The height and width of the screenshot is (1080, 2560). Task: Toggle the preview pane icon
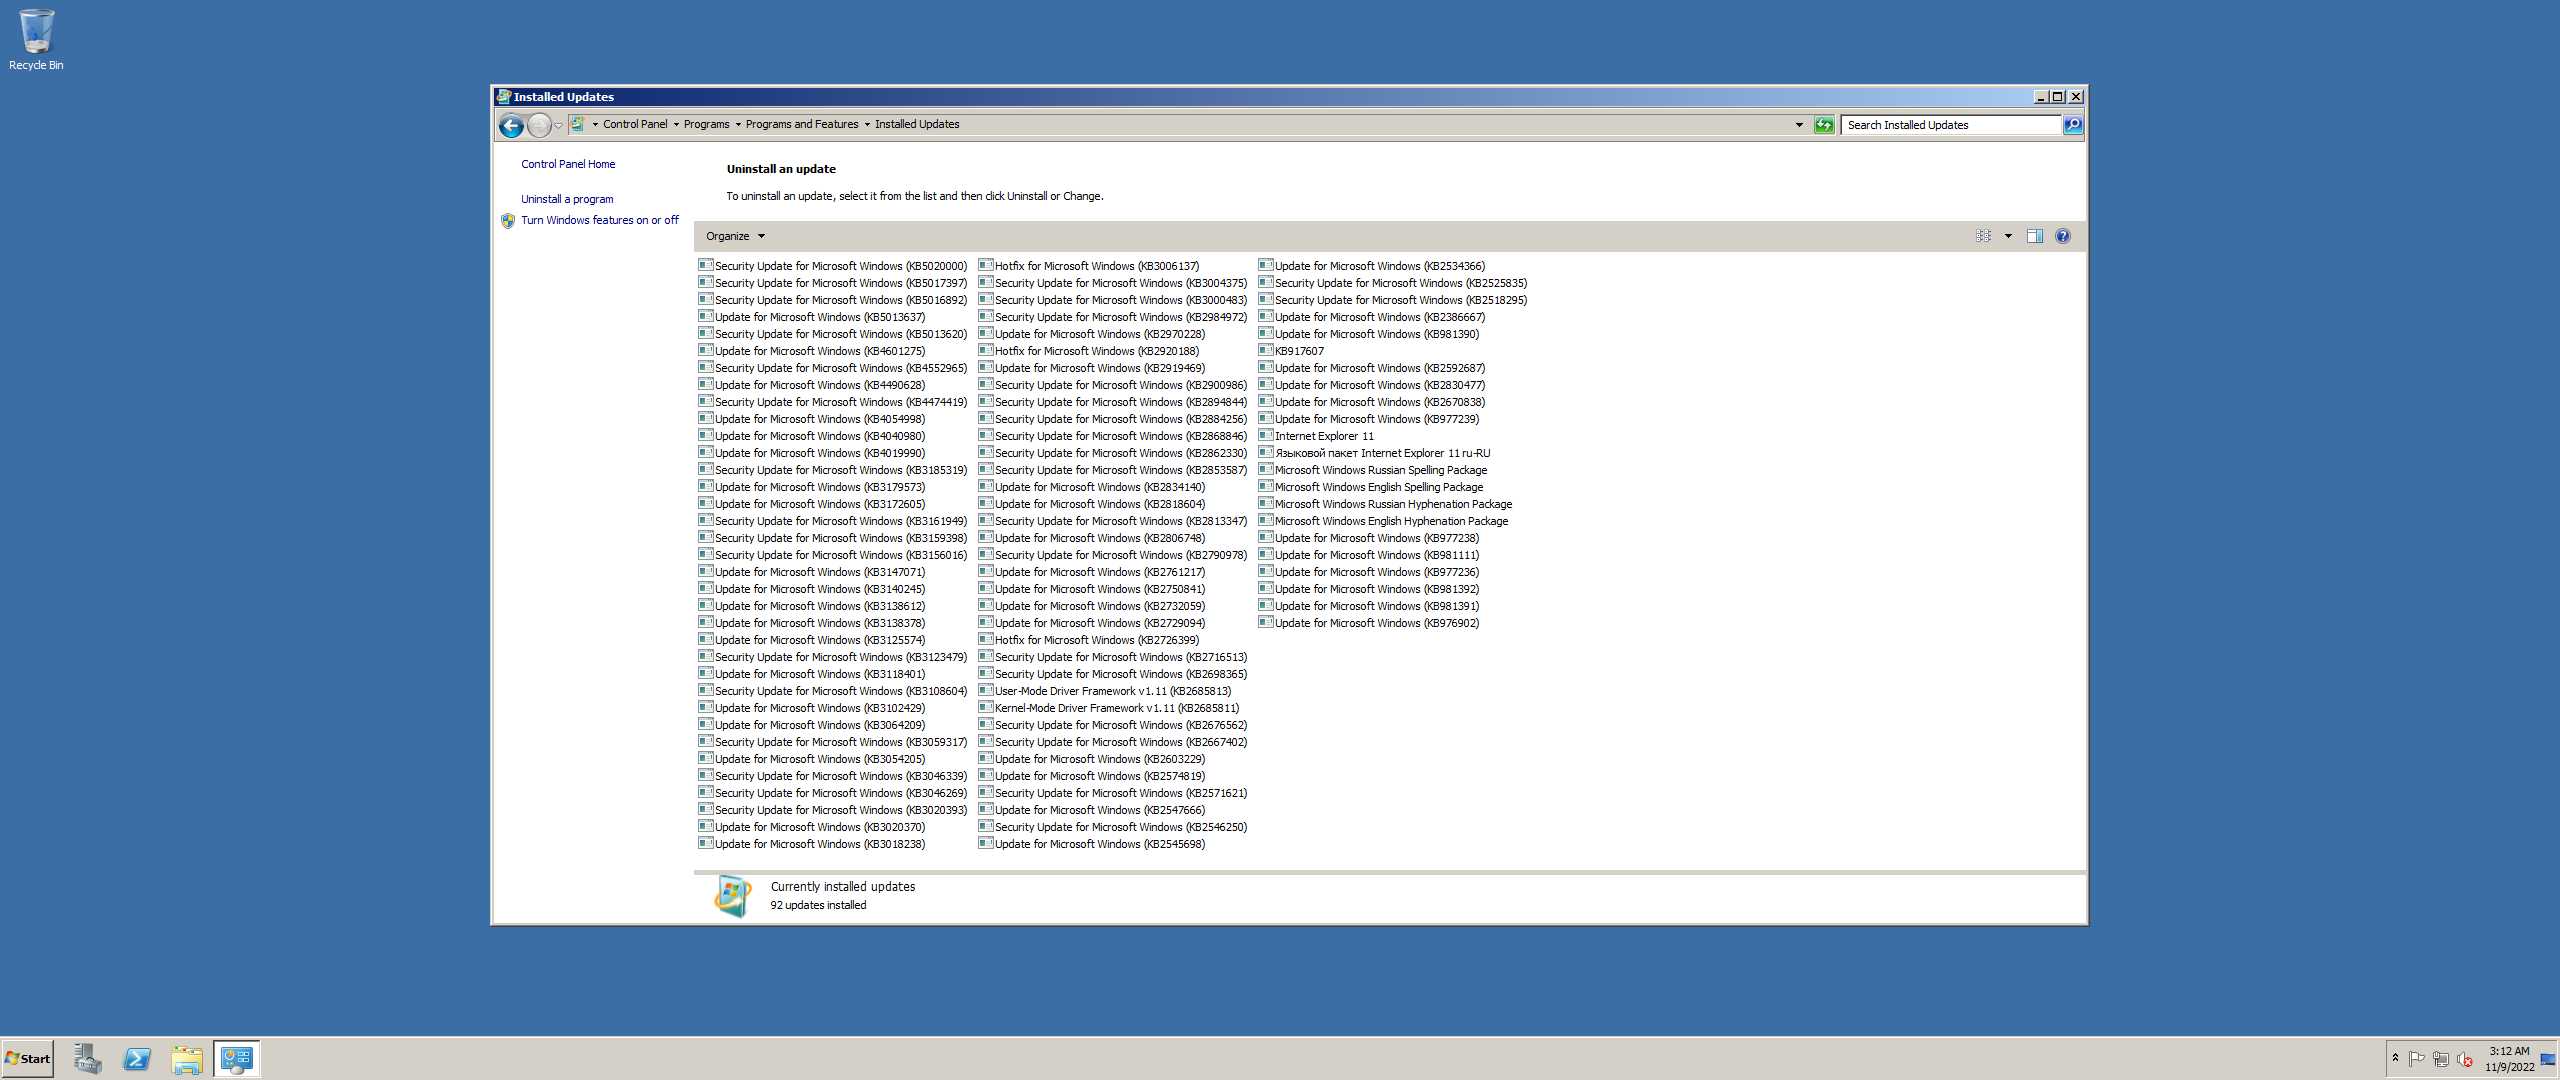(2035, 236)
